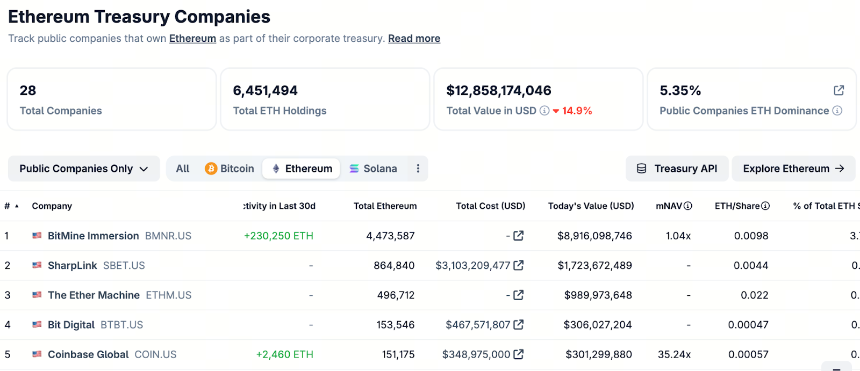Click the Bitcoin coin icon in filter tabs
860x371 pixels.
coord(211,168)
